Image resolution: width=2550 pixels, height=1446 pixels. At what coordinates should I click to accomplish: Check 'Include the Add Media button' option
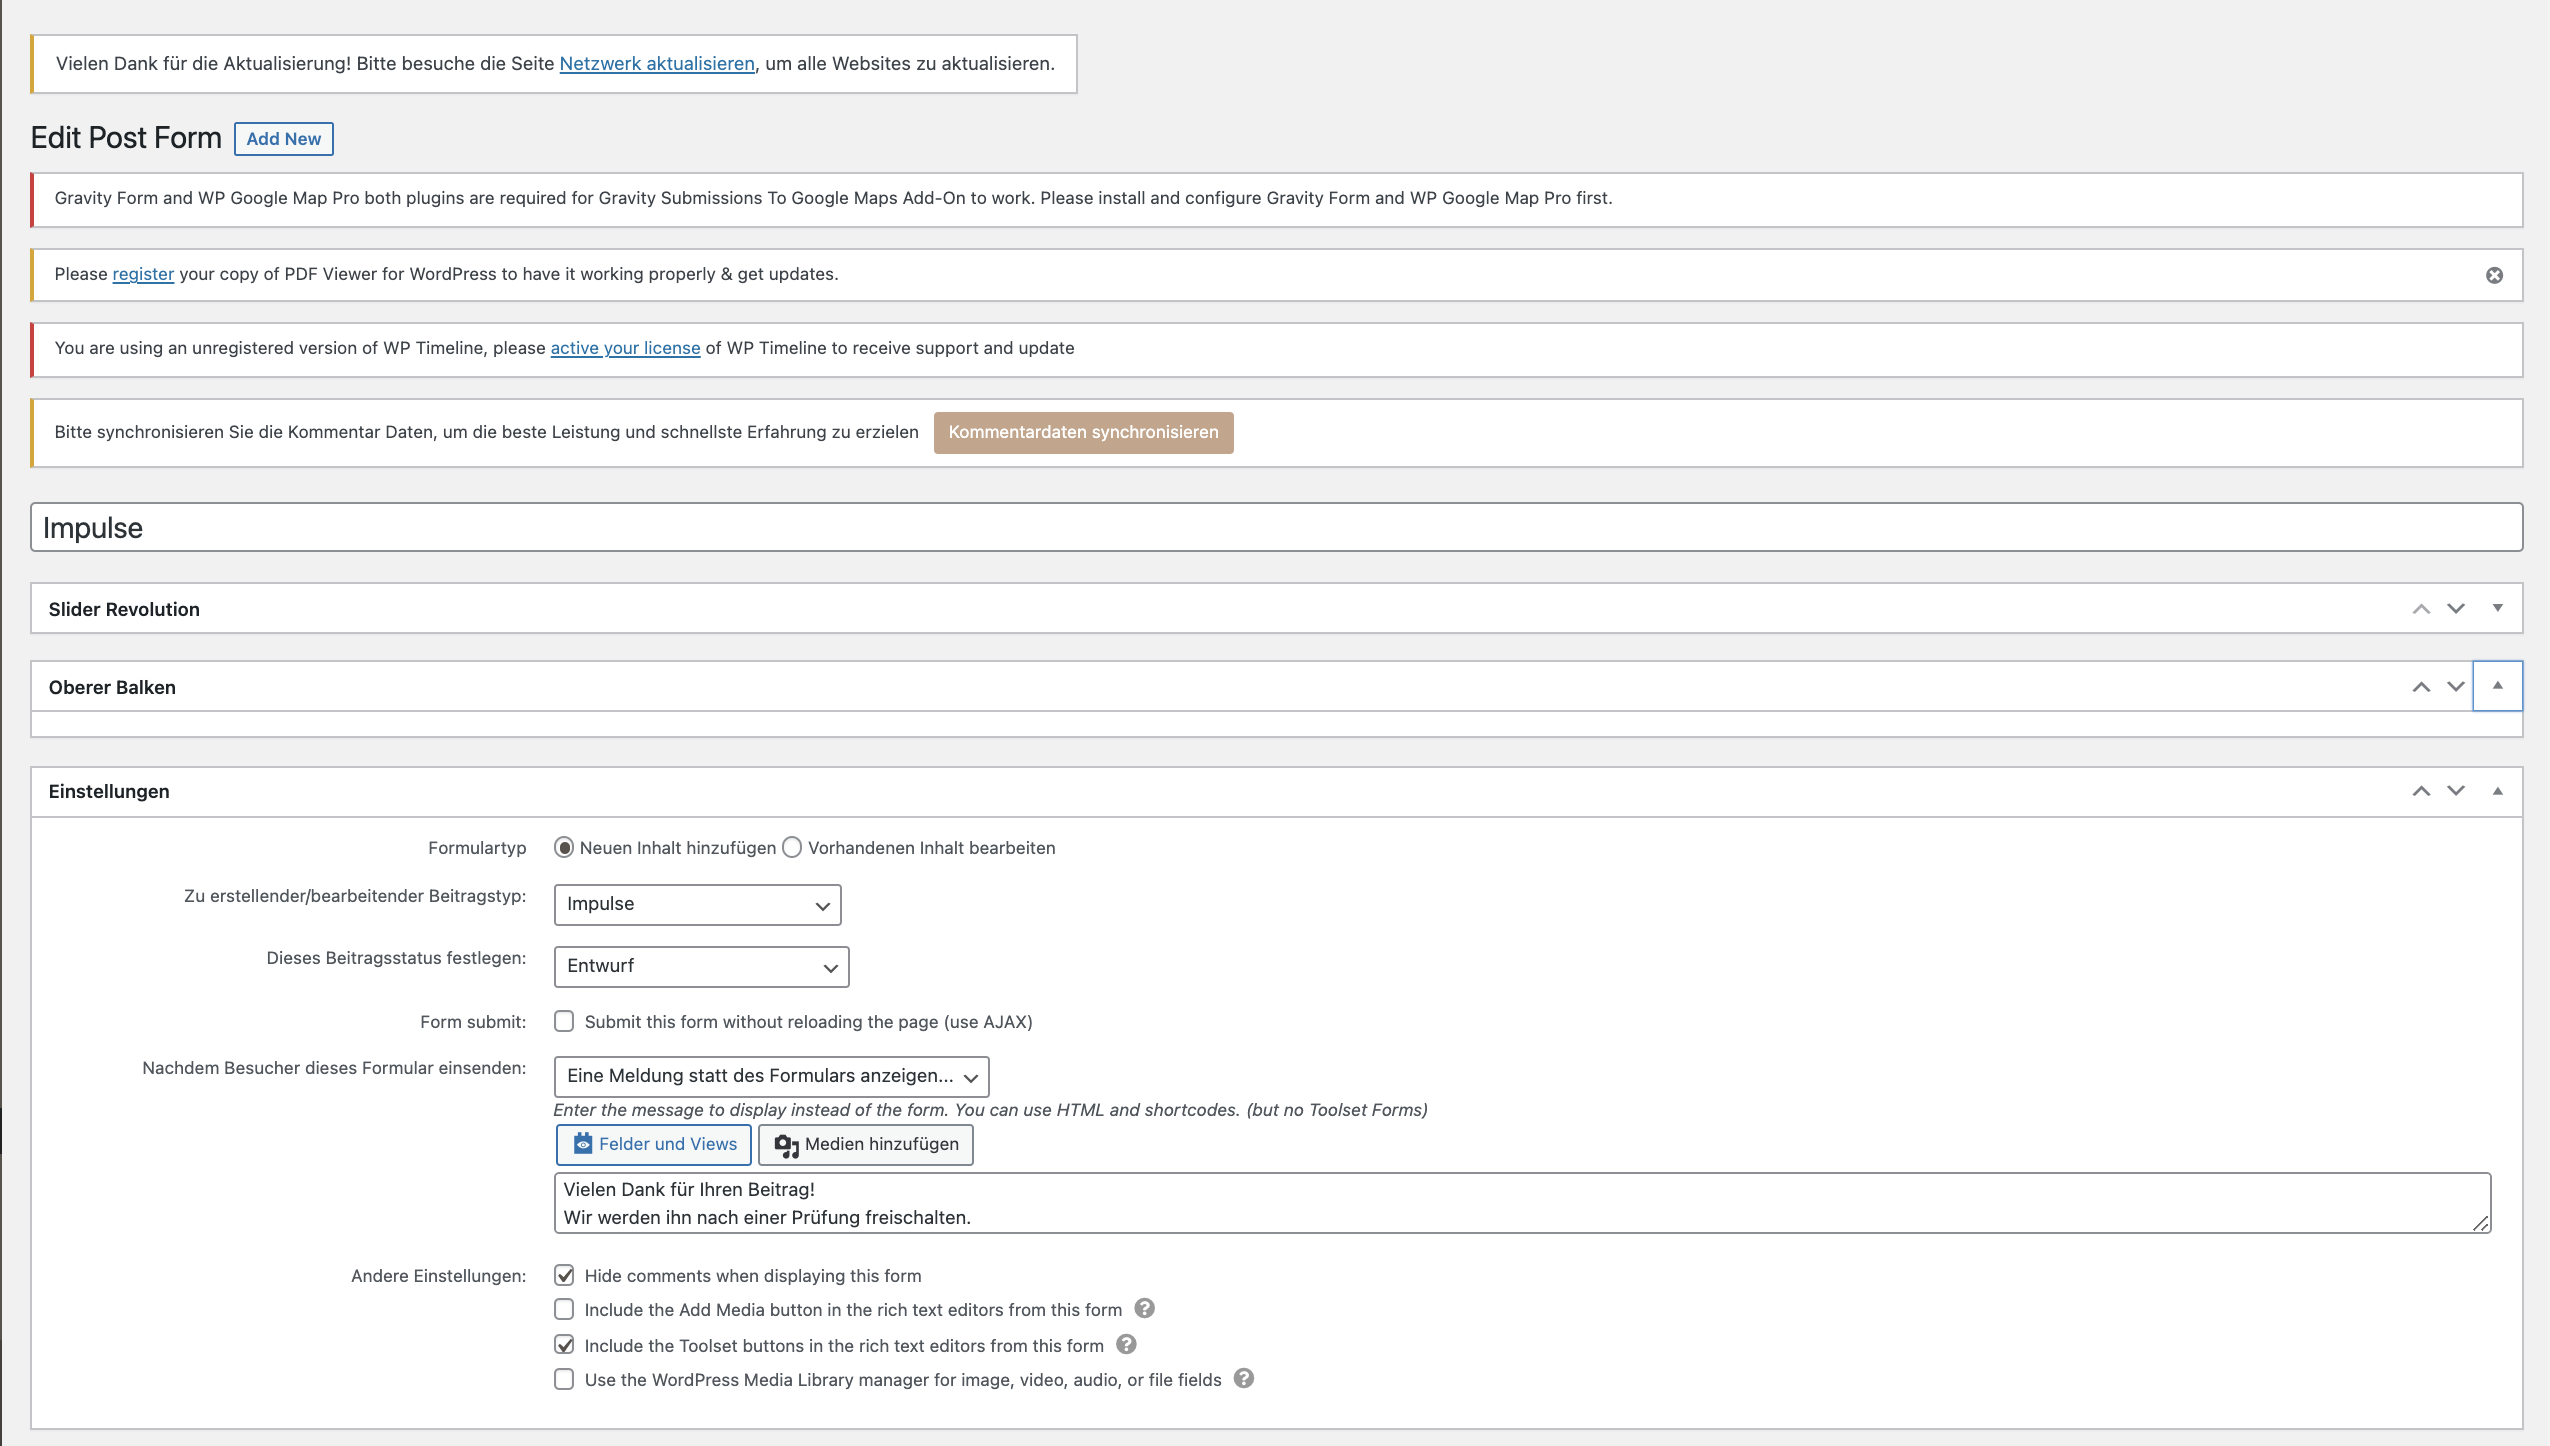[x=564, y=1309]
